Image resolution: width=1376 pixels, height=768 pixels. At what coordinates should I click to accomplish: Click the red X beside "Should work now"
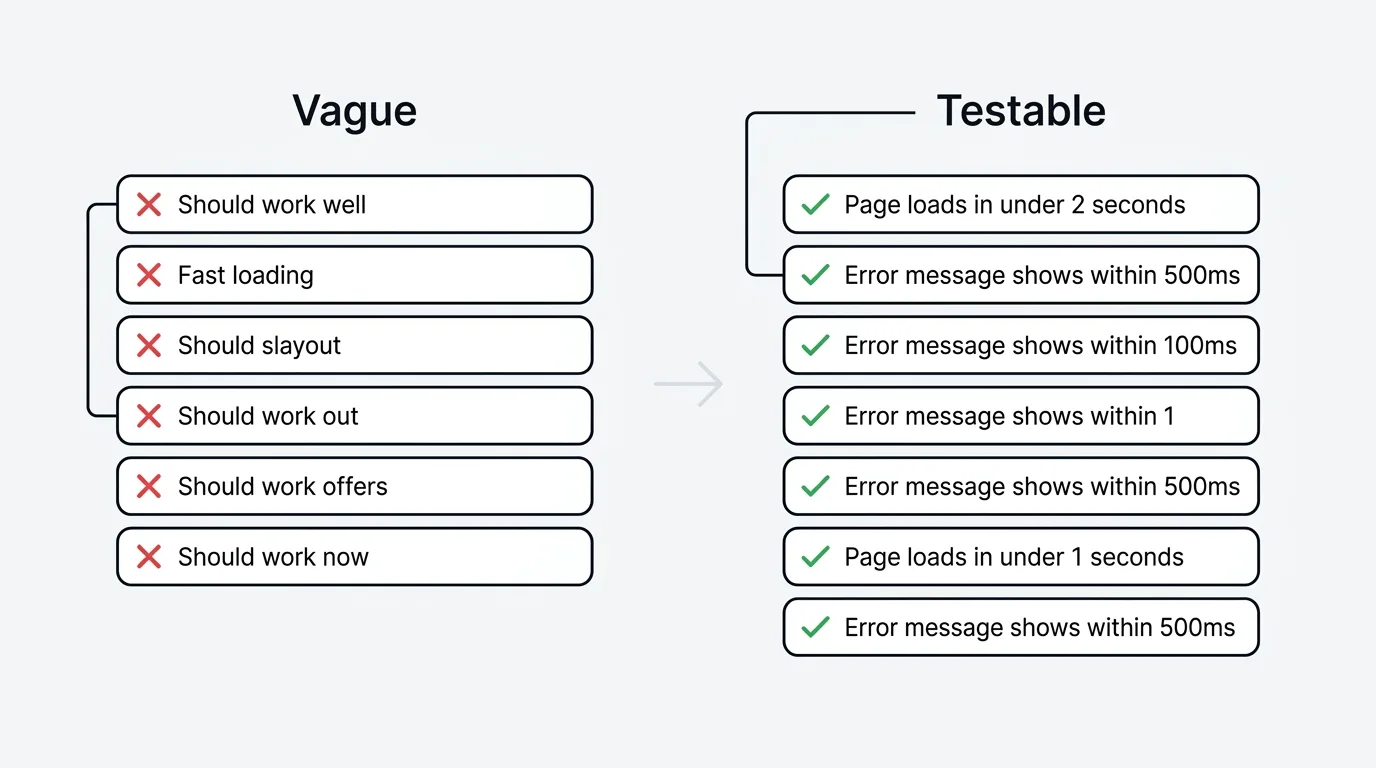149,557
